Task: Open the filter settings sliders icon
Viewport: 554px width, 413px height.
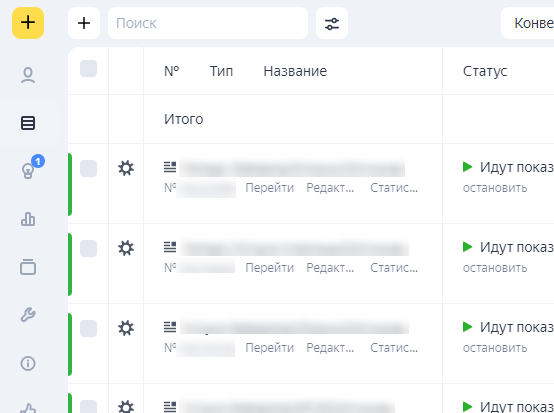Action: click(x=332, y=23)
